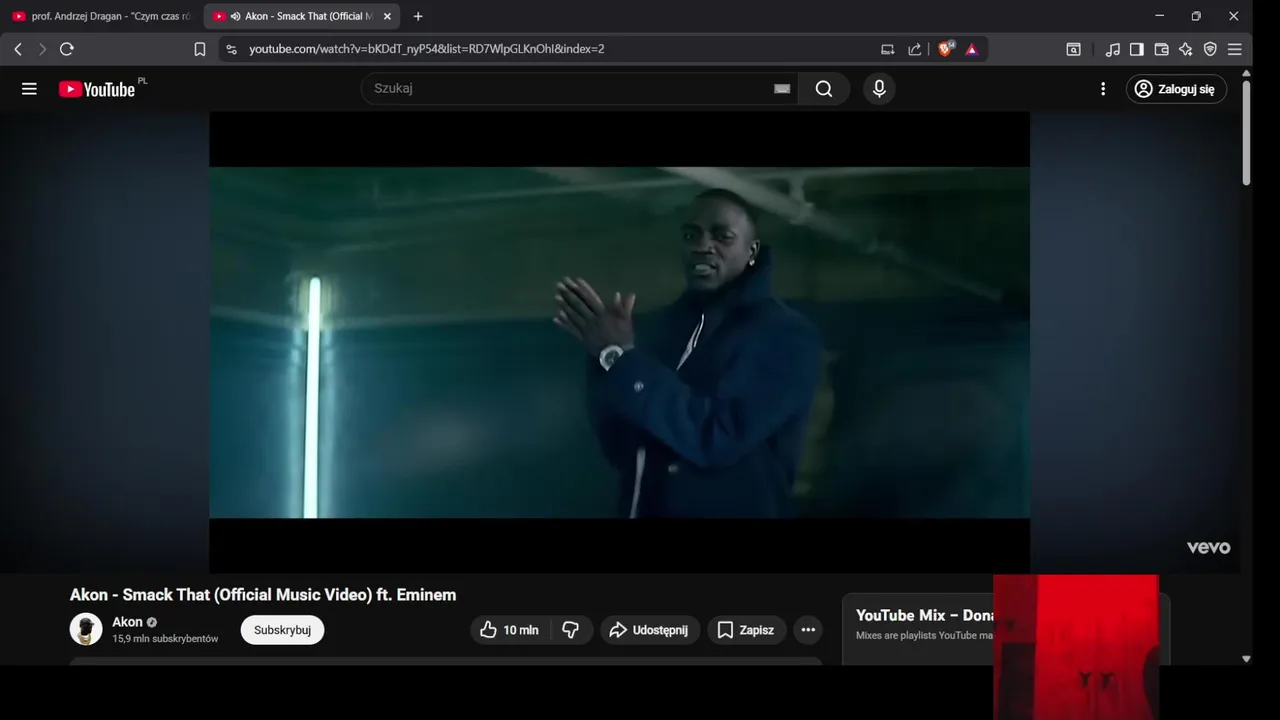This screenshot has height=720, width=1280.
Task: Open a new browser tab
Action: point(418,16)
